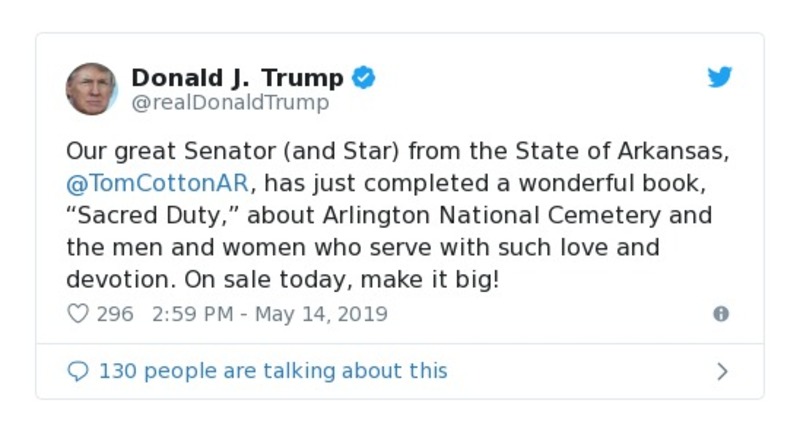Click the Donald J. Trump display name
Screen dimensions: 800x432
tap(238, 78)
